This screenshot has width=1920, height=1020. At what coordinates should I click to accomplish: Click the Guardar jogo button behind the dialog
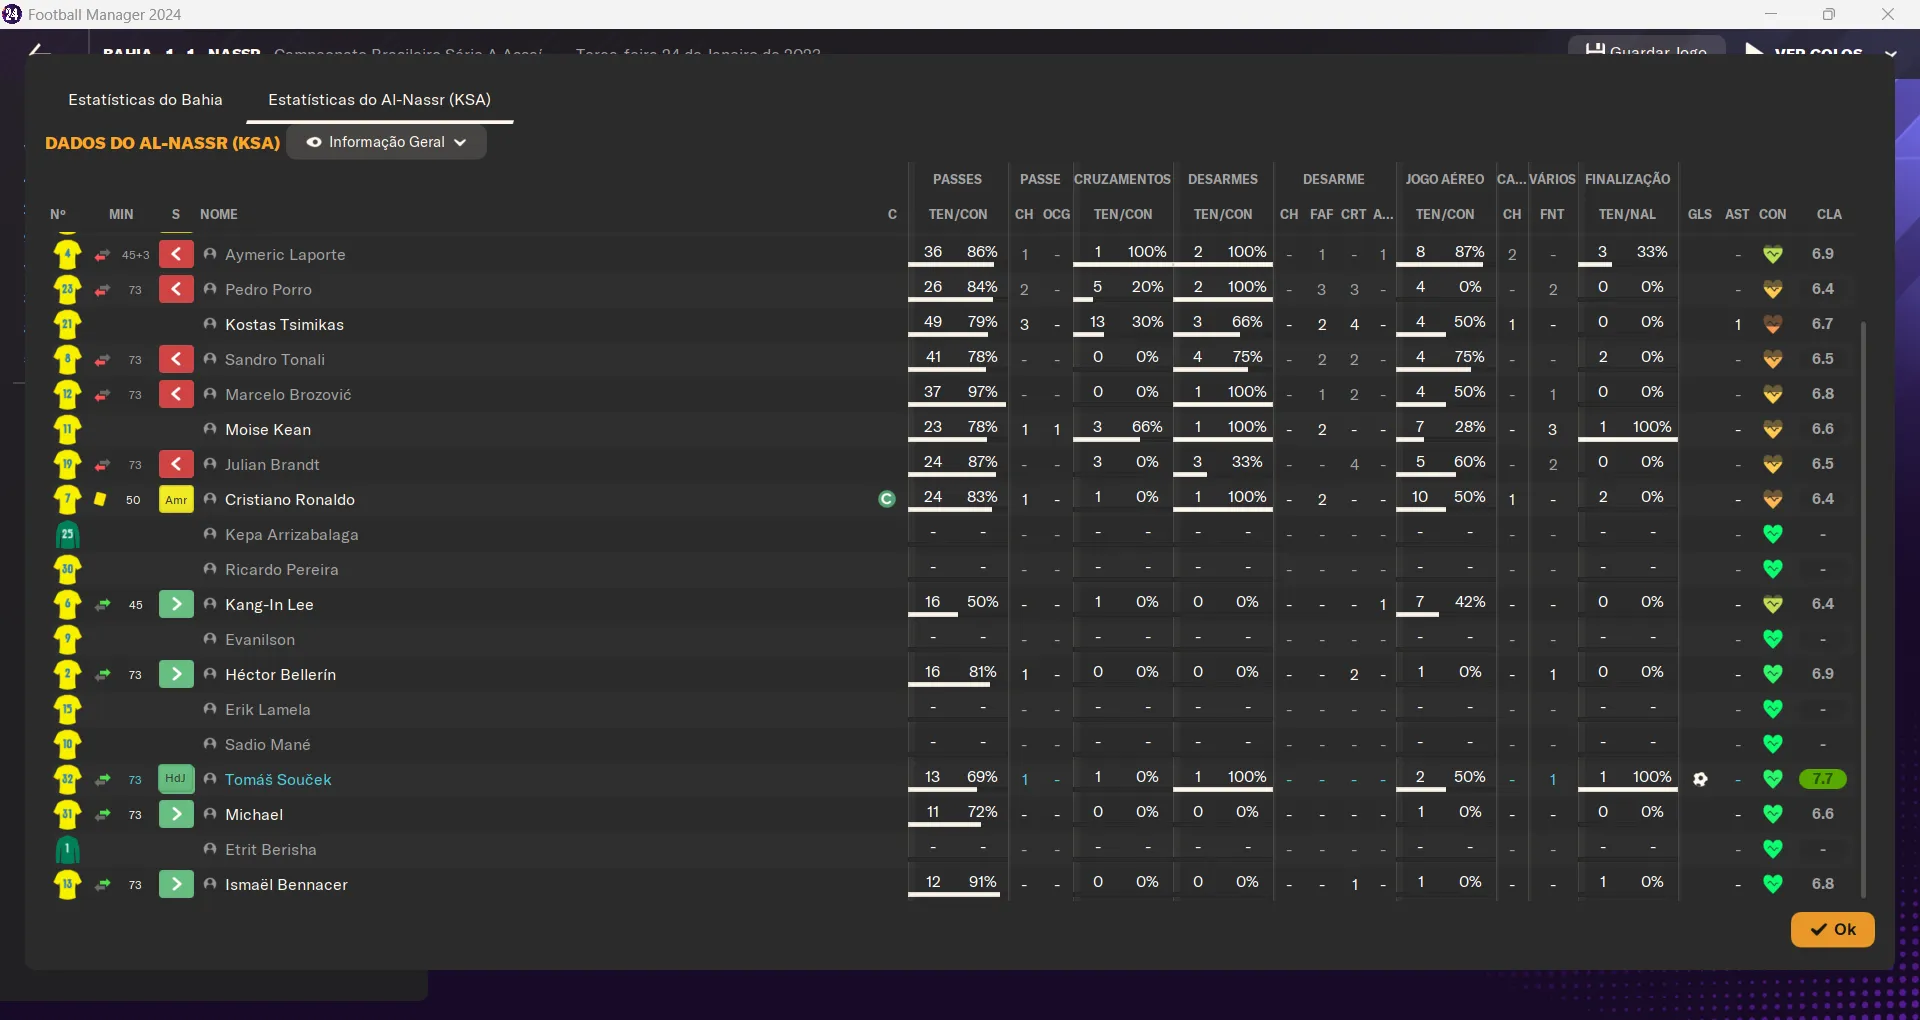click(1647, 47)
